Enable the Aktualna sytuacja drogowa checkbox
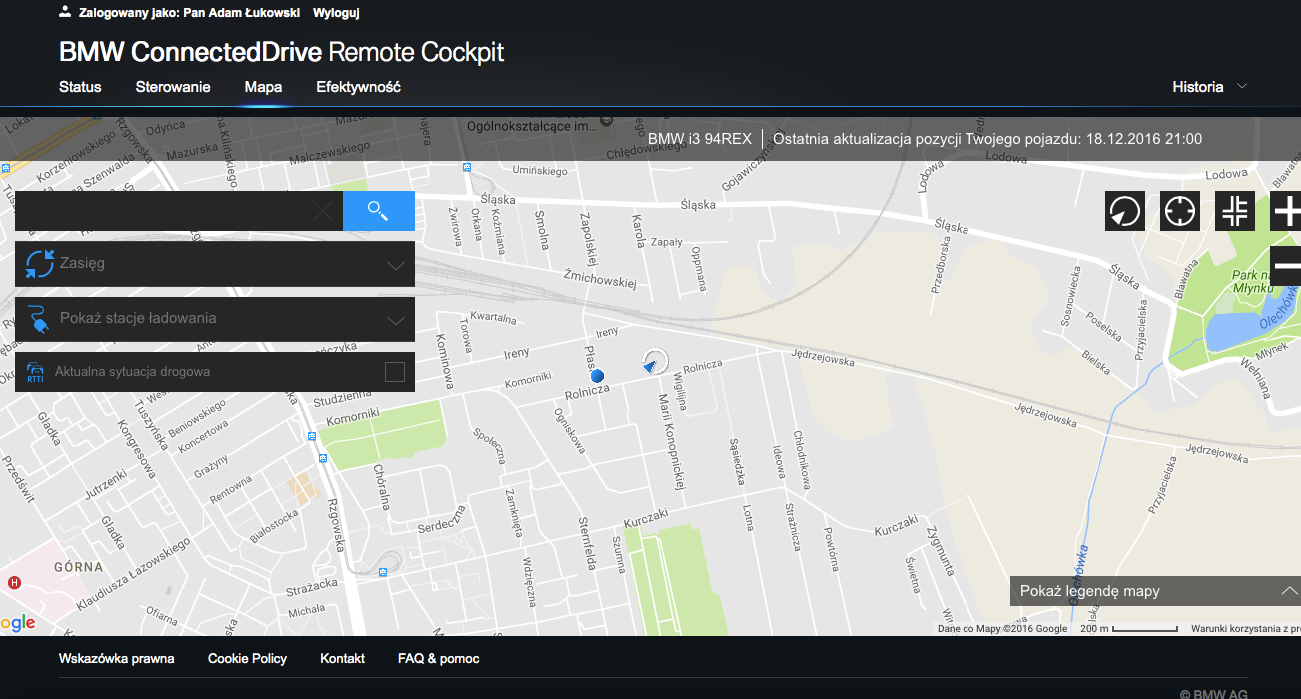The height and width of the screenshot is (699, 1301). pos(395,372)
